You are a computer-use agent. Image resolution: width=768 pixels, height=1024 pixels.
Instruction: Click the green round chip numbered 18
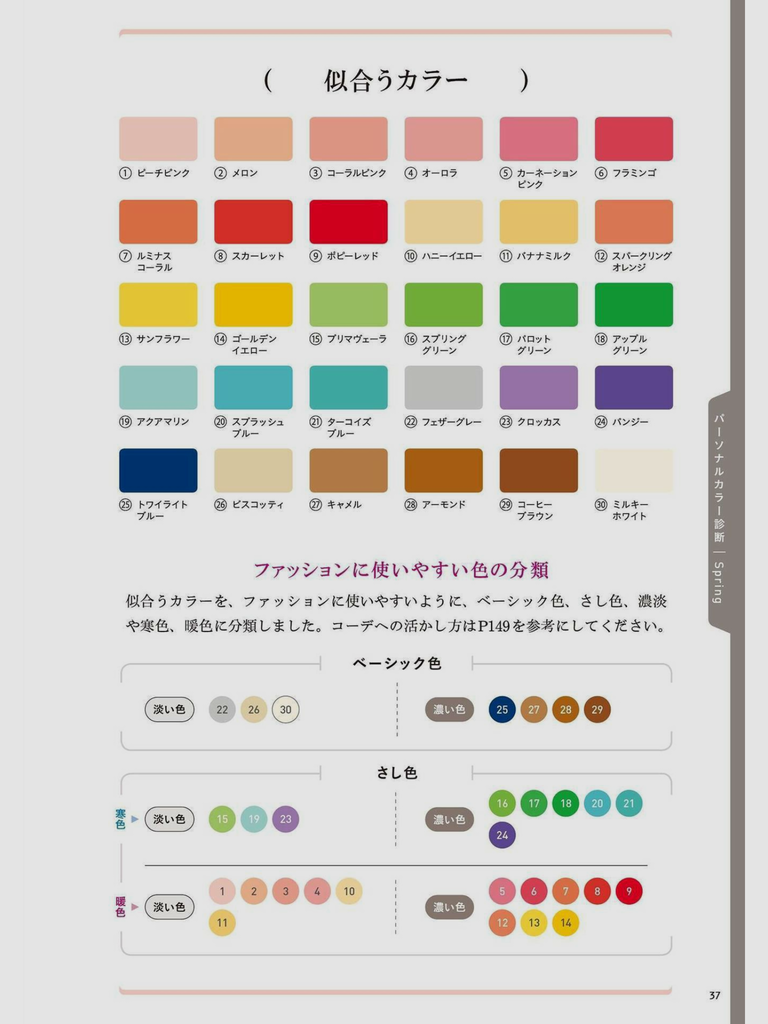(566, 803)
